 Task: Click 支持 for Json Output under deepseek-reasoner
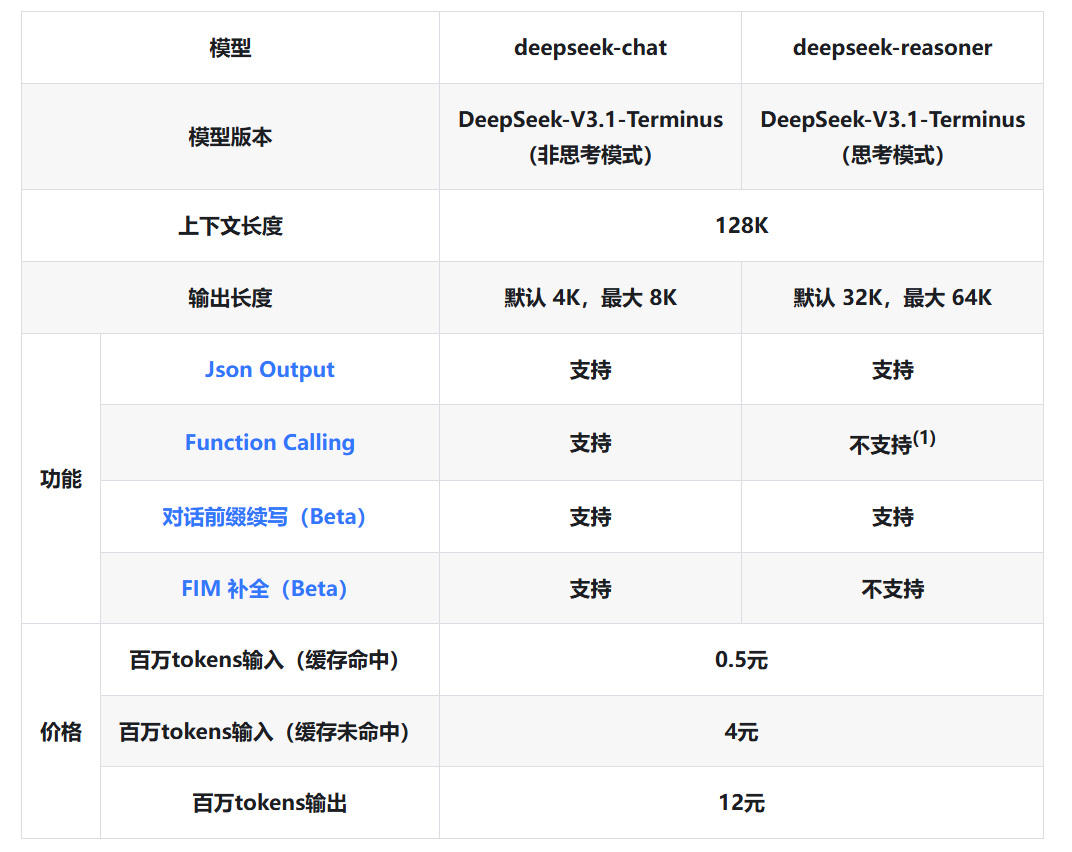pyautogui.click(x=892, y=369)
